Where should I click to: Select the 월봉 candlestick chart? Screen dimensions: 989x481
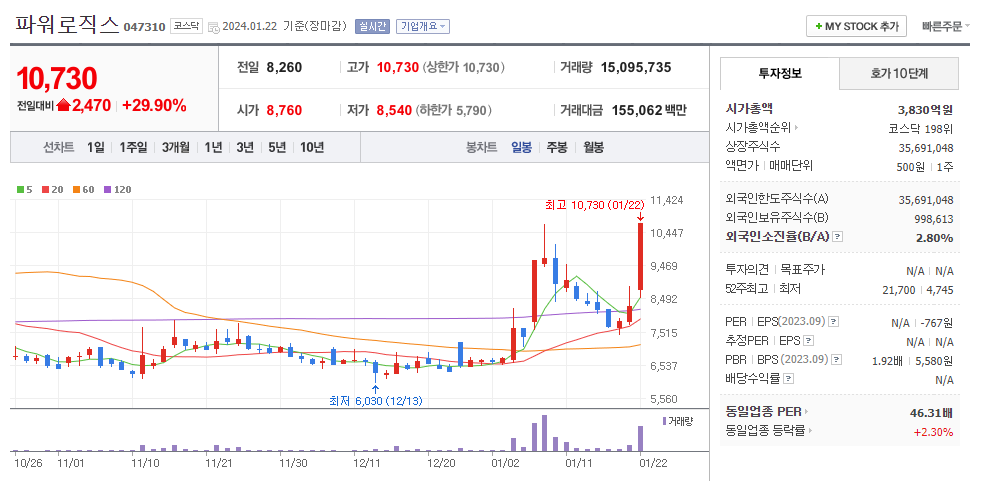pos(593,148)
